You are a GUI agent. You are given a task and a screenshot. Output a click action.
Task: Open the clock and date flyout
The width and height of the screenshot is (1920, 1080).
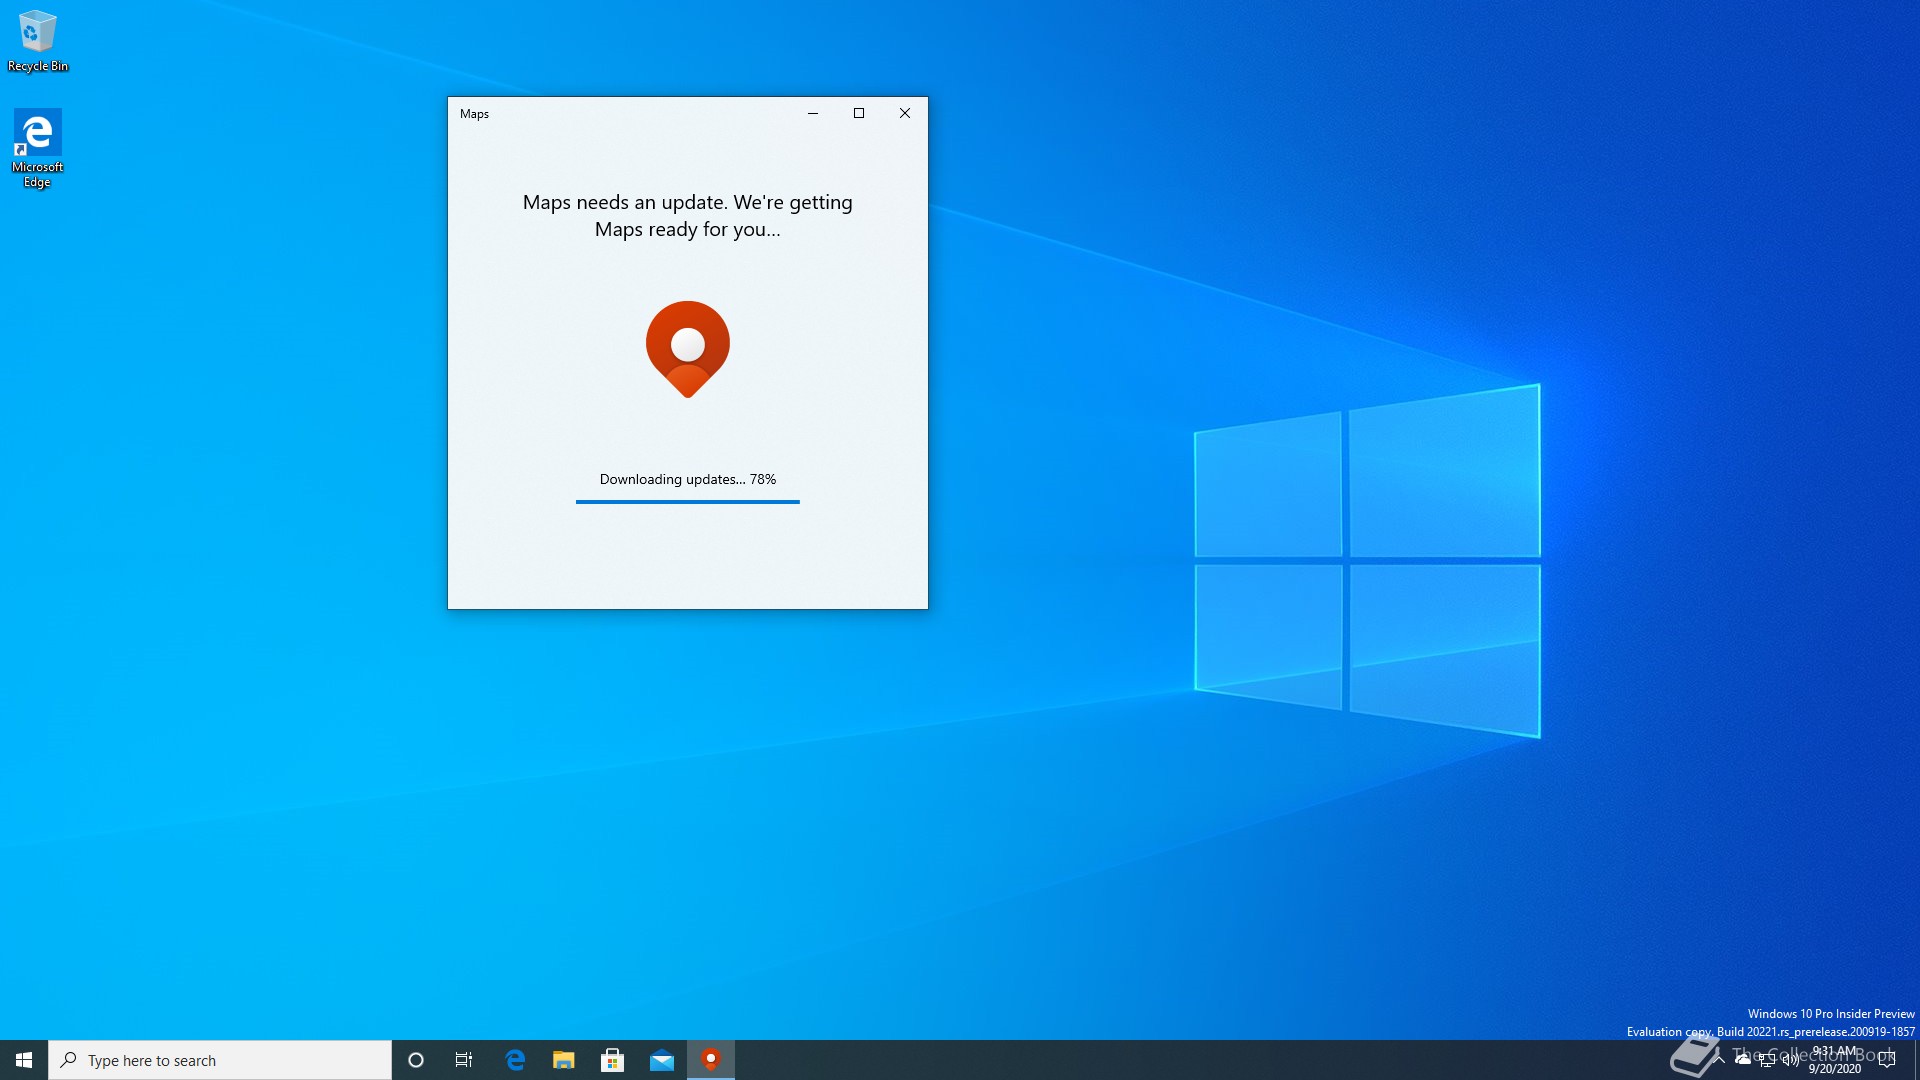(x=1835, y=1060)
